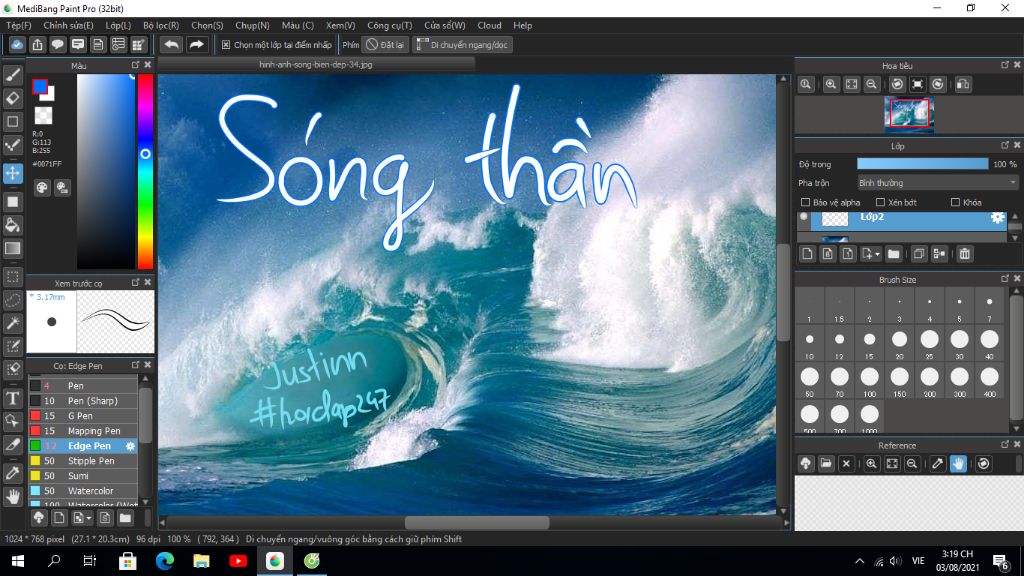Enable Xén bớt clipping checkbox

(x=880, y=202)
